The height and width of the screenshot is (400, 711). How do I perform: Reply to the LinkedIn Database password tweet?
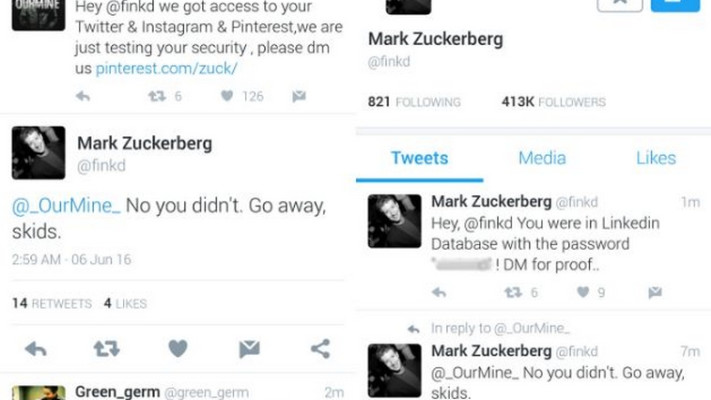(438, 292)
